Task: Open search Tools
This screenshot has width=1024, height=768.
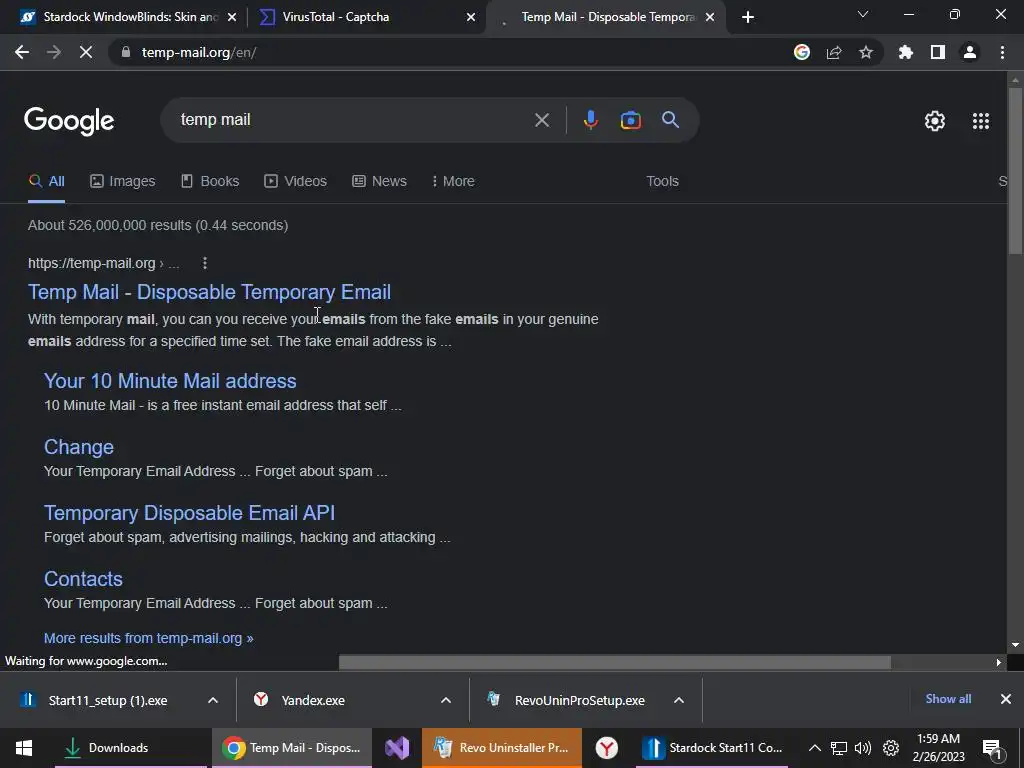Action: point(662,181)
